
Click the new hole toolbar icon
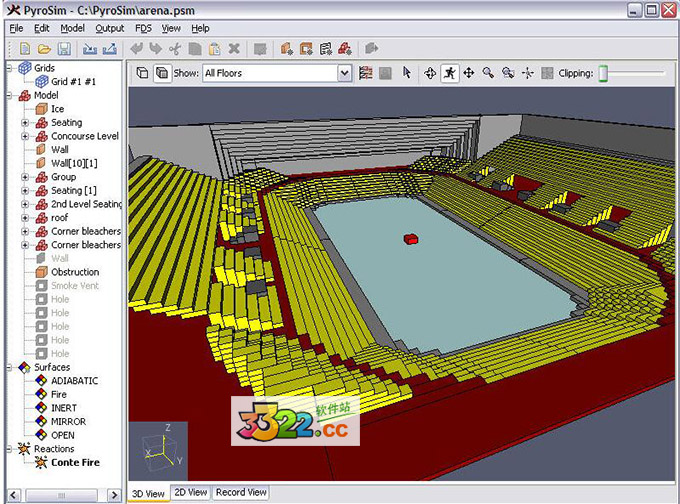[306, 49]
